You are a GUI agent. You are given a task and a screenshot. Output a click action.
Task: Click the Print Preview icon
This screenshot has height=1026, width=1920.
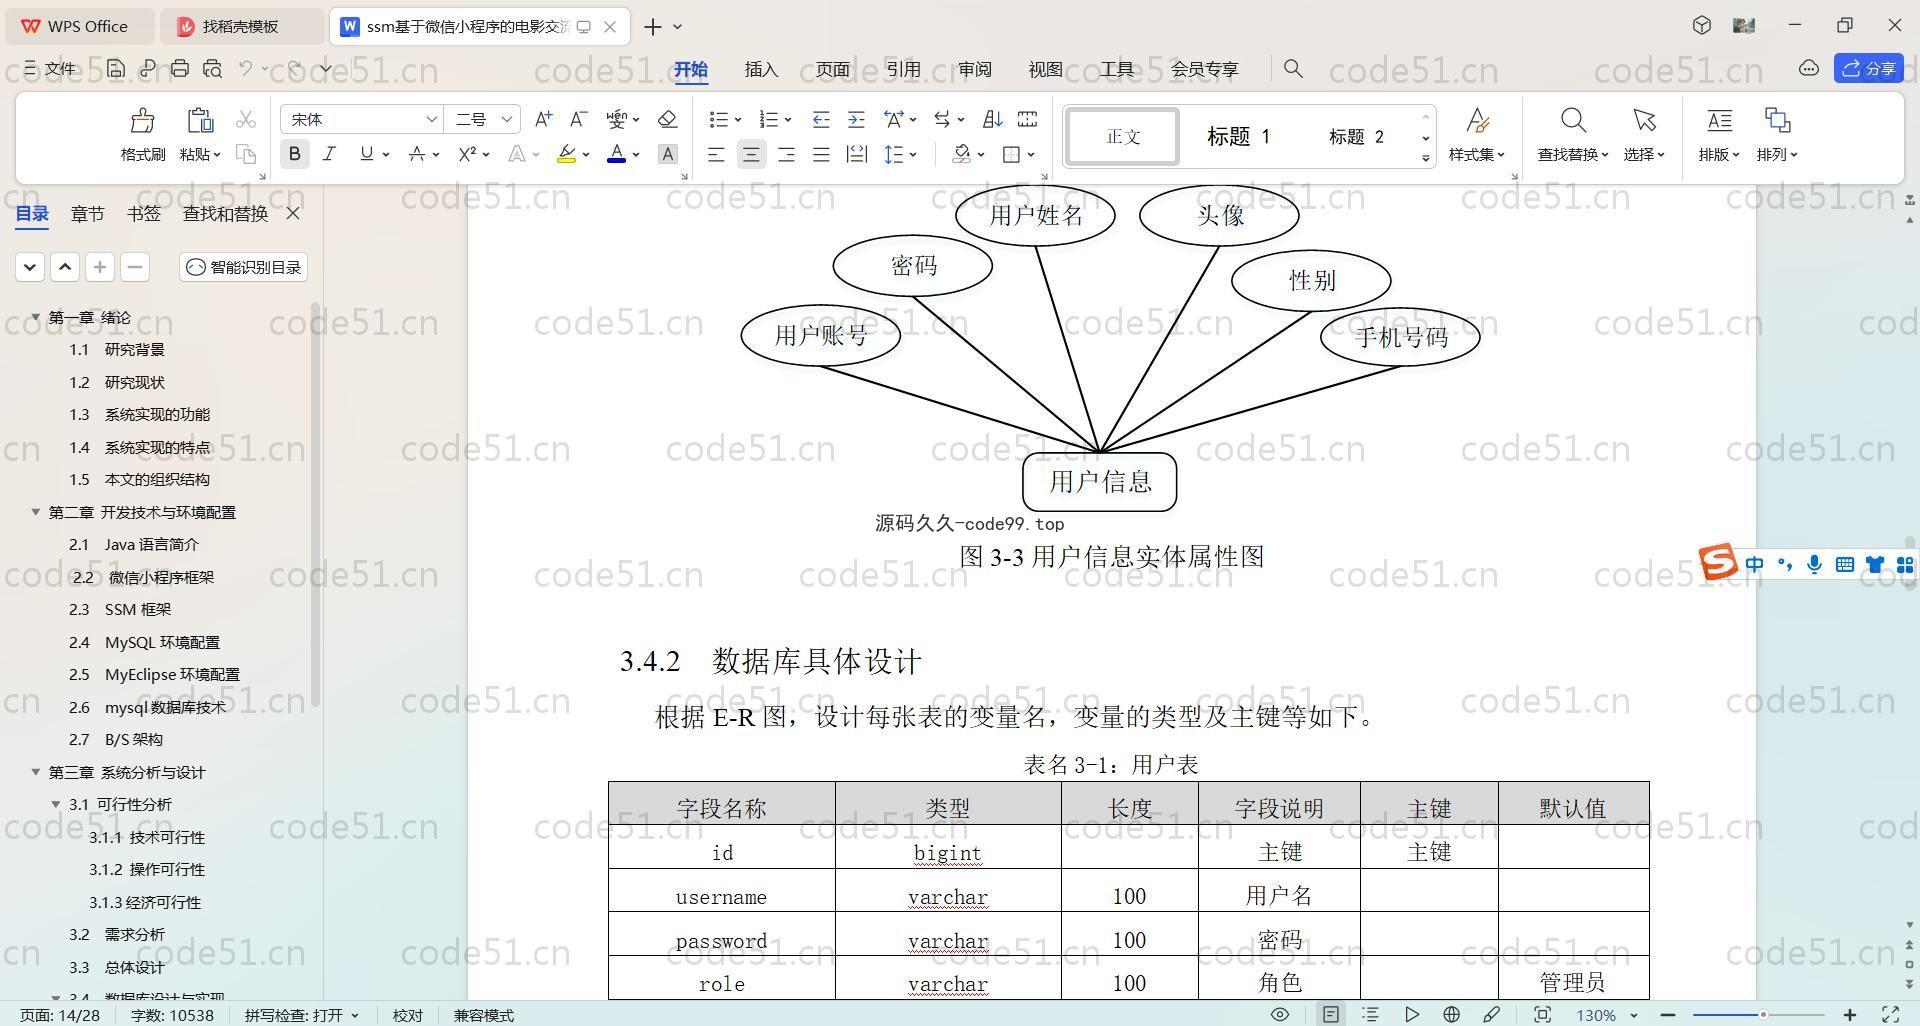pos(212,69)
